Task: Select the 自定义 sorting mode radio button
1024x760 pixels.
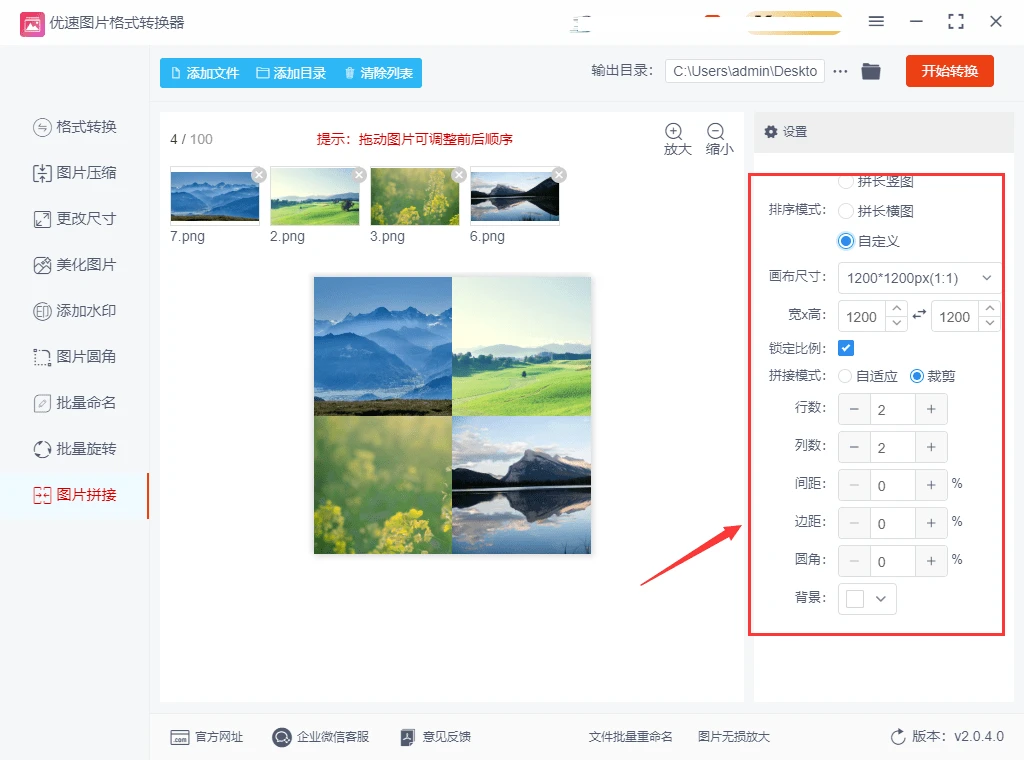Action: (844, 240)
